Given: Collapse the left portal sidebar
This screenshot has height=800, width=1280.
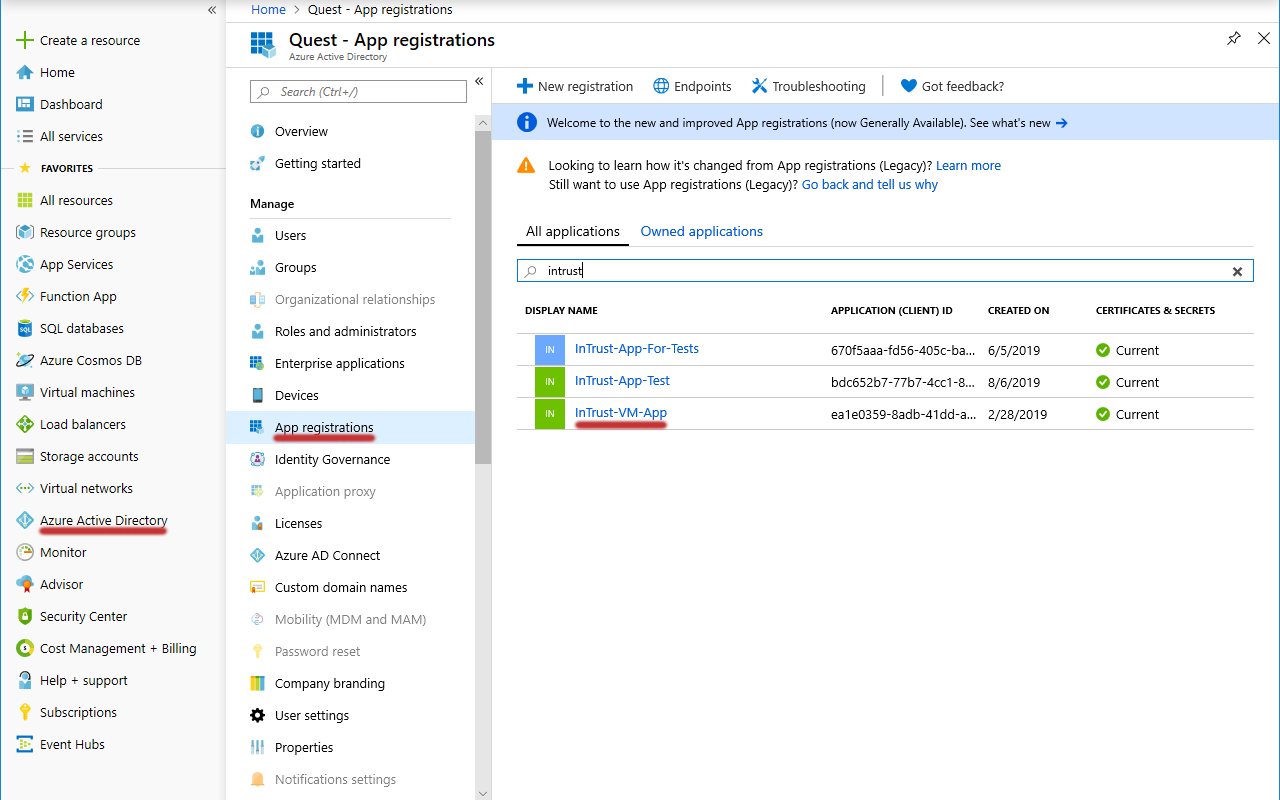Looking at the screenshot, I should [x=212, y=10].
